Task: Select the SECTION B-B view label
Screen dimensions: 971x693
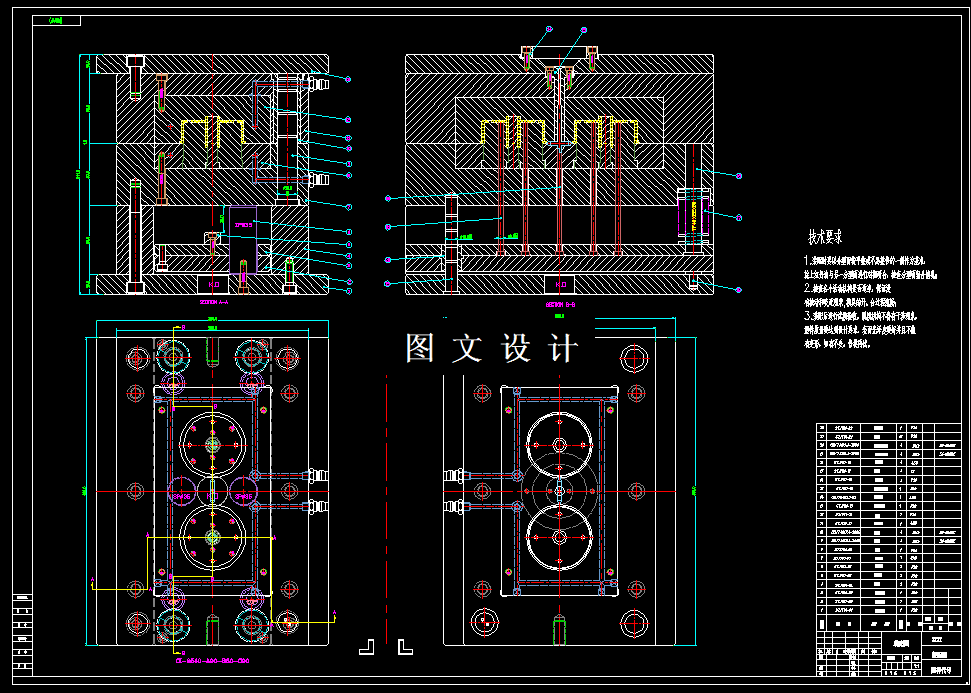Action: click(x=560, y=305)
